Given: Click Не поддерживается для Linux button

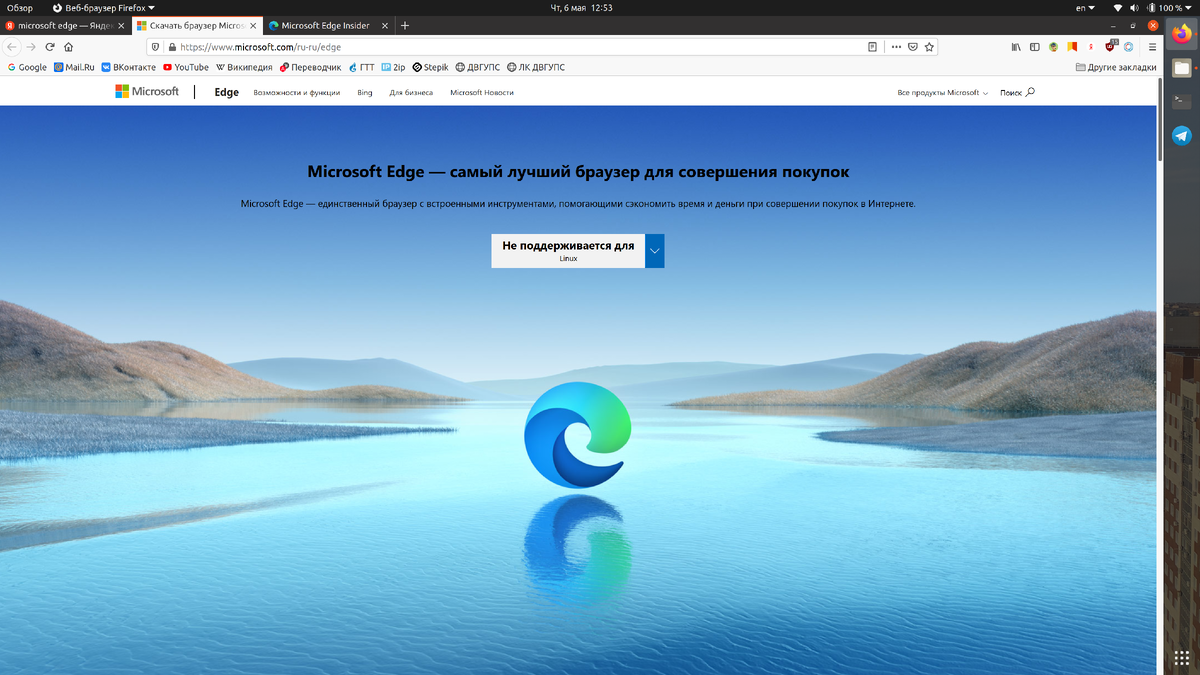Looking at the screenshot, I should [568, 251].
